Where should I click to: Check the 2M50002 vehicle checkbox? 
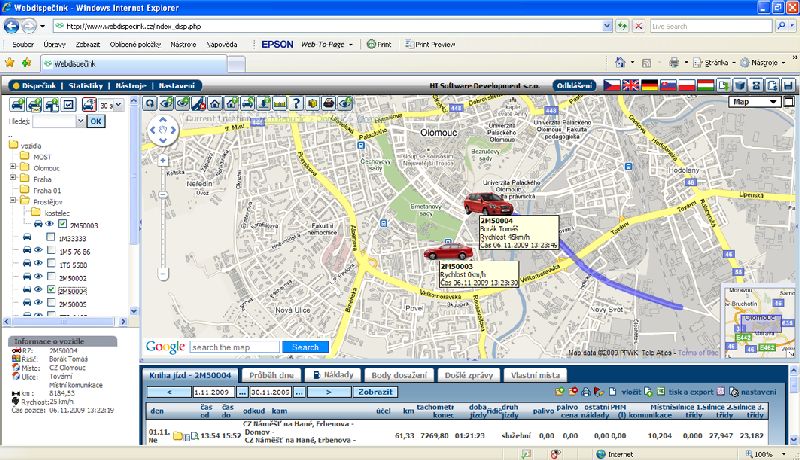(51, 277)
